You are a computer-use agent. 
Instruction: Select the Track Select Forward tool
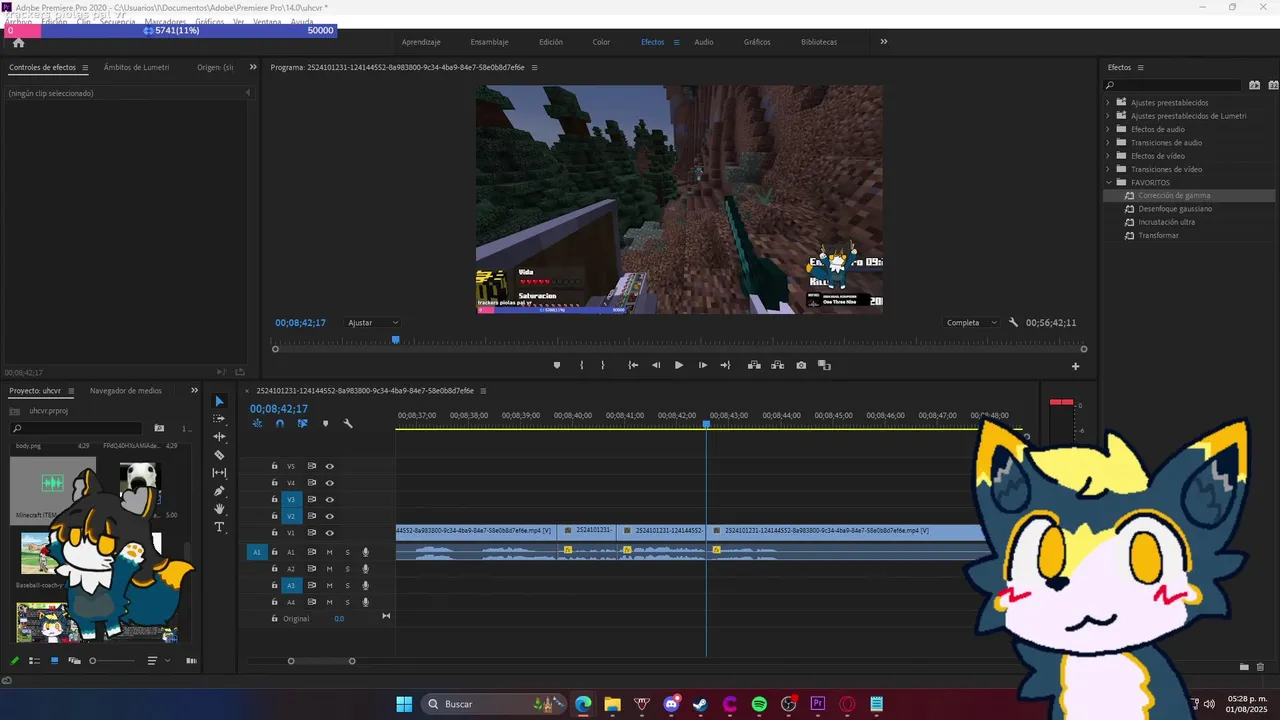220,419
